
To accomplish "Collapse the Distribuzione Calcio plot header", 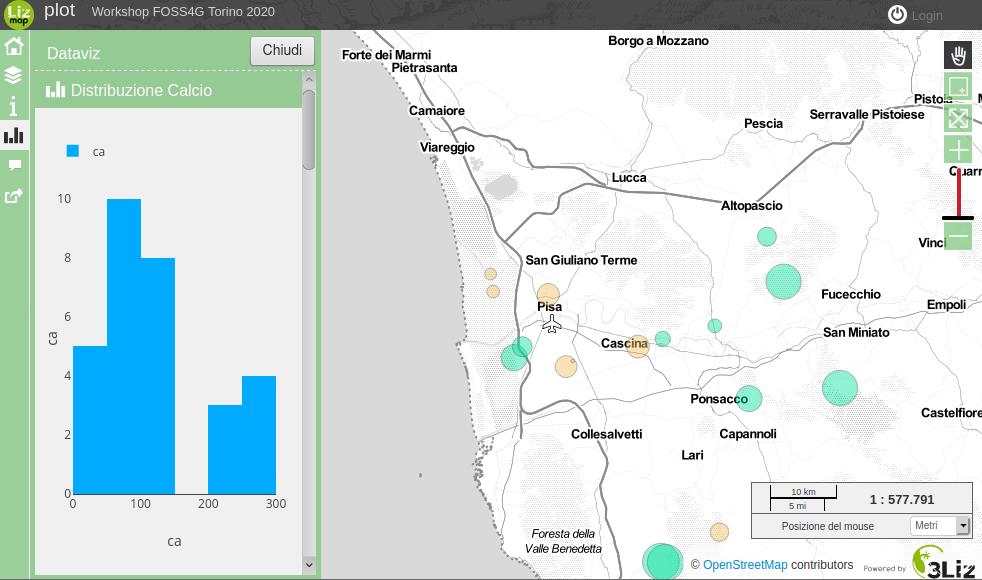I will tap(140, 91).
